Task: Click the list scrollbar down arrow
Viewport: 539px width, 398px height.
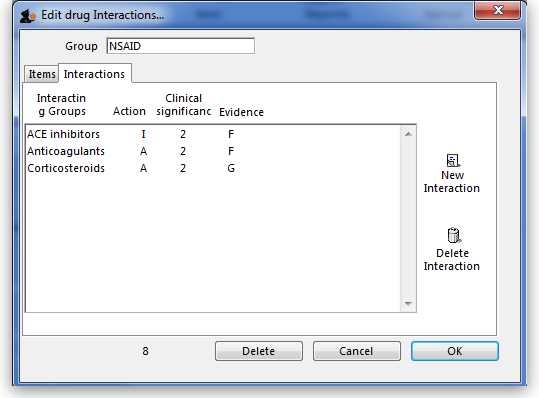Action: pyautogui.click(x=408, y=303)
